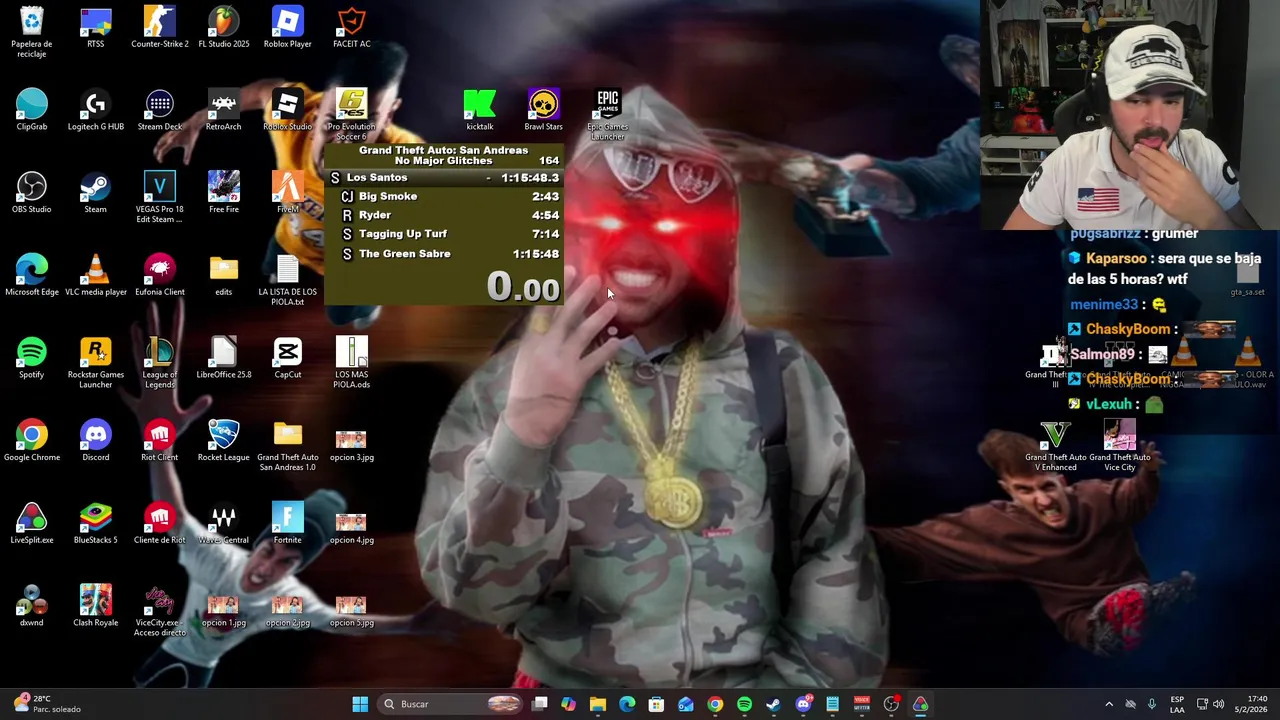Launch Microsoft Edge desktop shortcut
The height and width of the screenshot is (720, 1280).
coord(32,275)
